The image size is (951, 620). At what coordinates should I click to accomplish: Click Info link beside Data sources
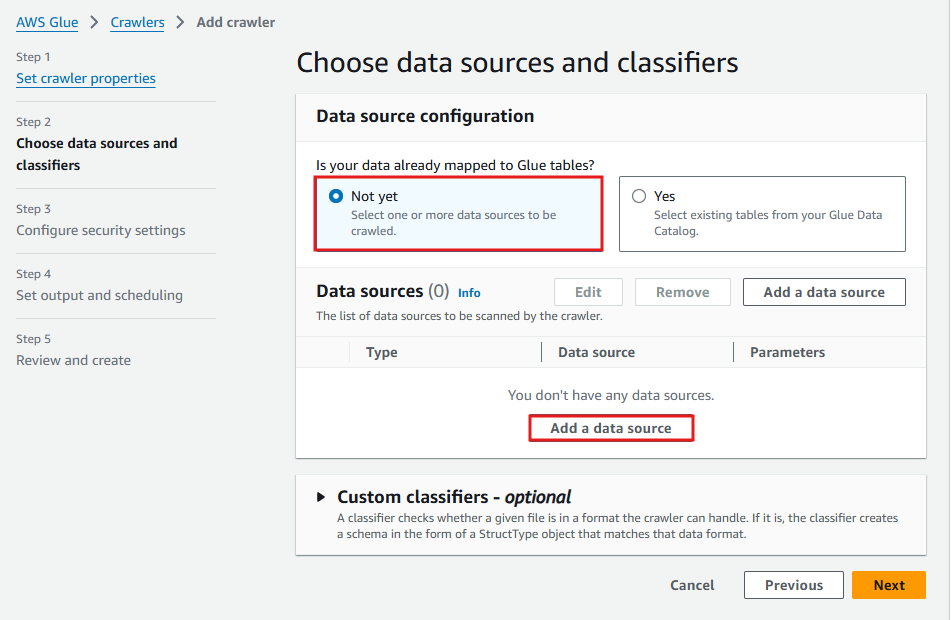pos(469,293)
